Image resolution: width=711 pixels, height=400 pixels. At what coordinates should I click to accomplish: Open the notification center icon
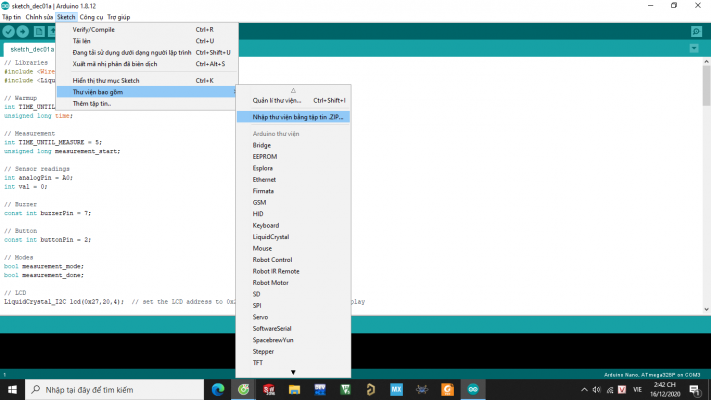(x=694, y=390)
